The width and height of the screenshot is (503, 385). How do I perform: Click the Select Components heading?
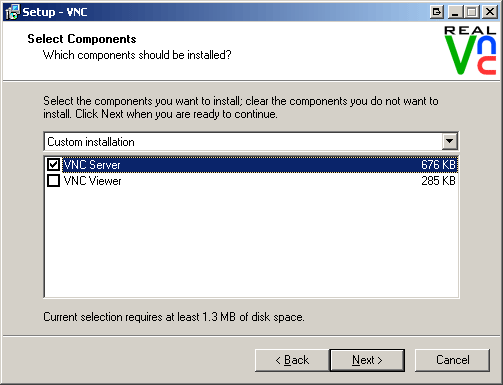[82, 39]
